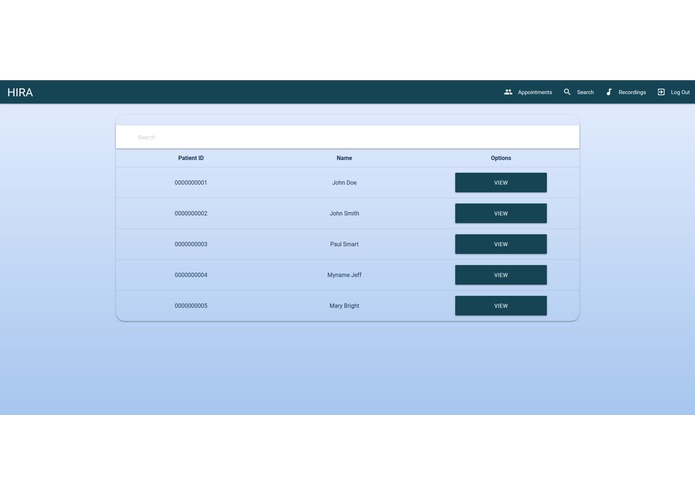Screen dimensions: 695x494
Task: Click the Name column header
Action: pyautogui.click(x=344, y=158)
